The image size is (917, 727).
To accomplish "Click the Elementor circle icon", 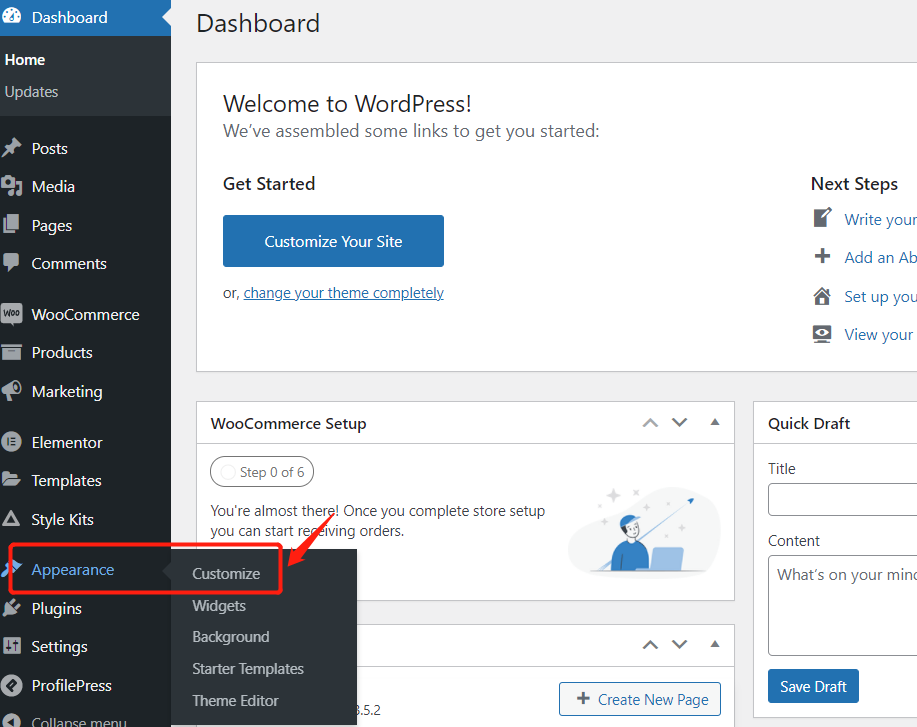I will pos(12,442).
